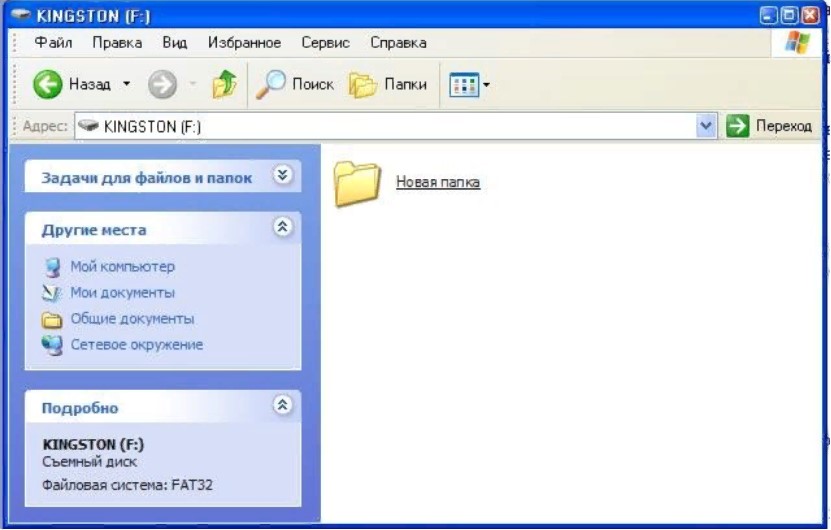Click the Views grid icon in toolbar
The height and width of the screenshot is (530, 831).
[463, 85]
